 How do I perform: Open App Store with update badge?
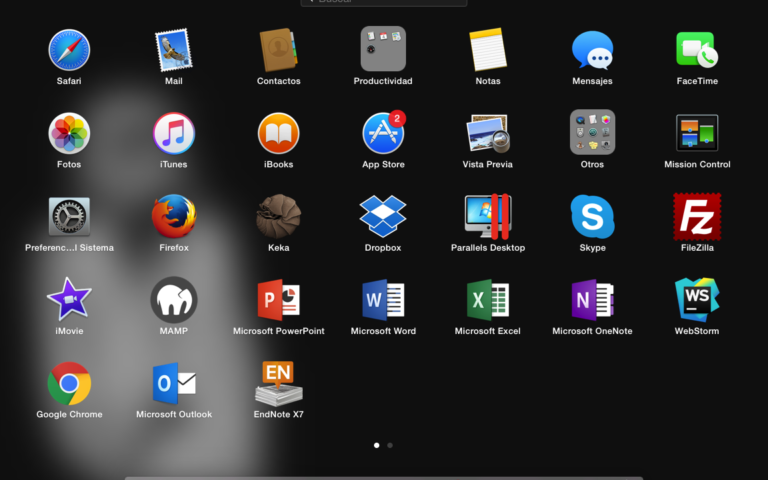click(383, 133)
